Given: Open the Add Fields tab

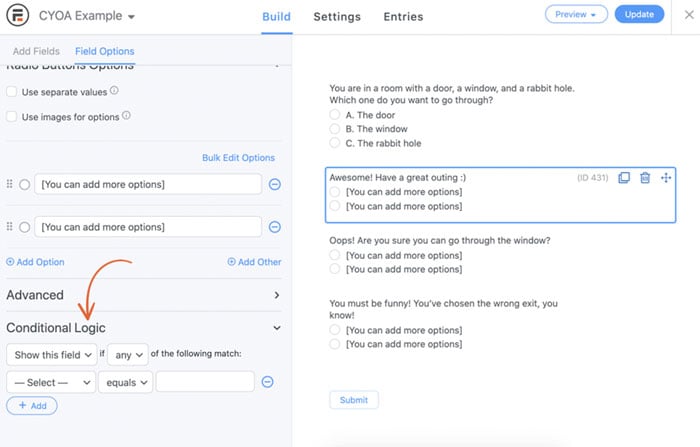Looking at the screenshot, I should (36, 51).
